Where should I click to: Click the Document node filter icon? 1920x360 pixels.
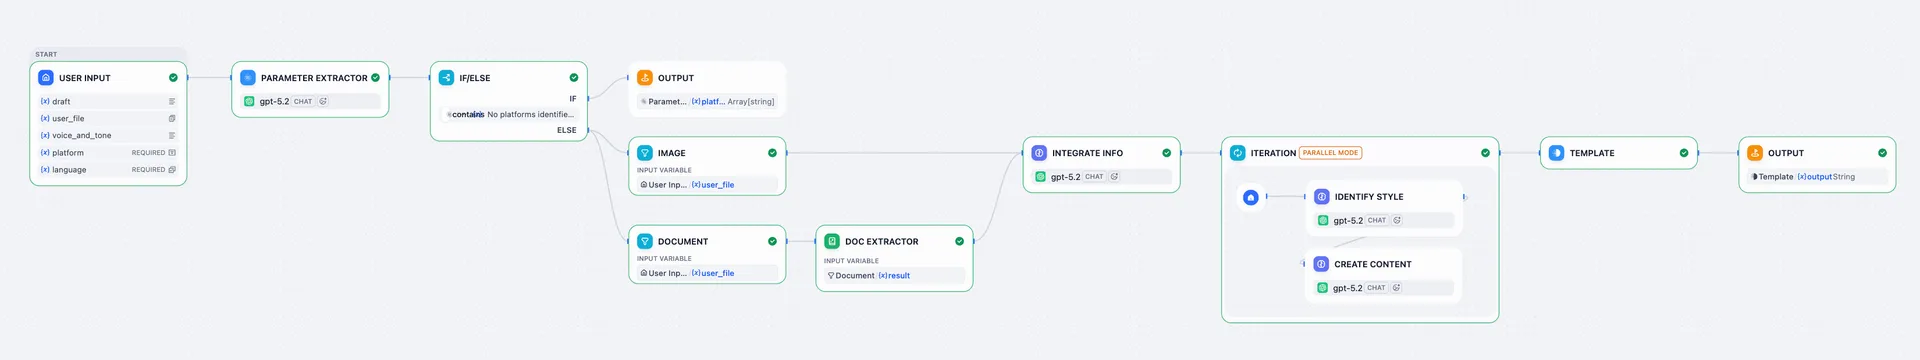point(645,241)
